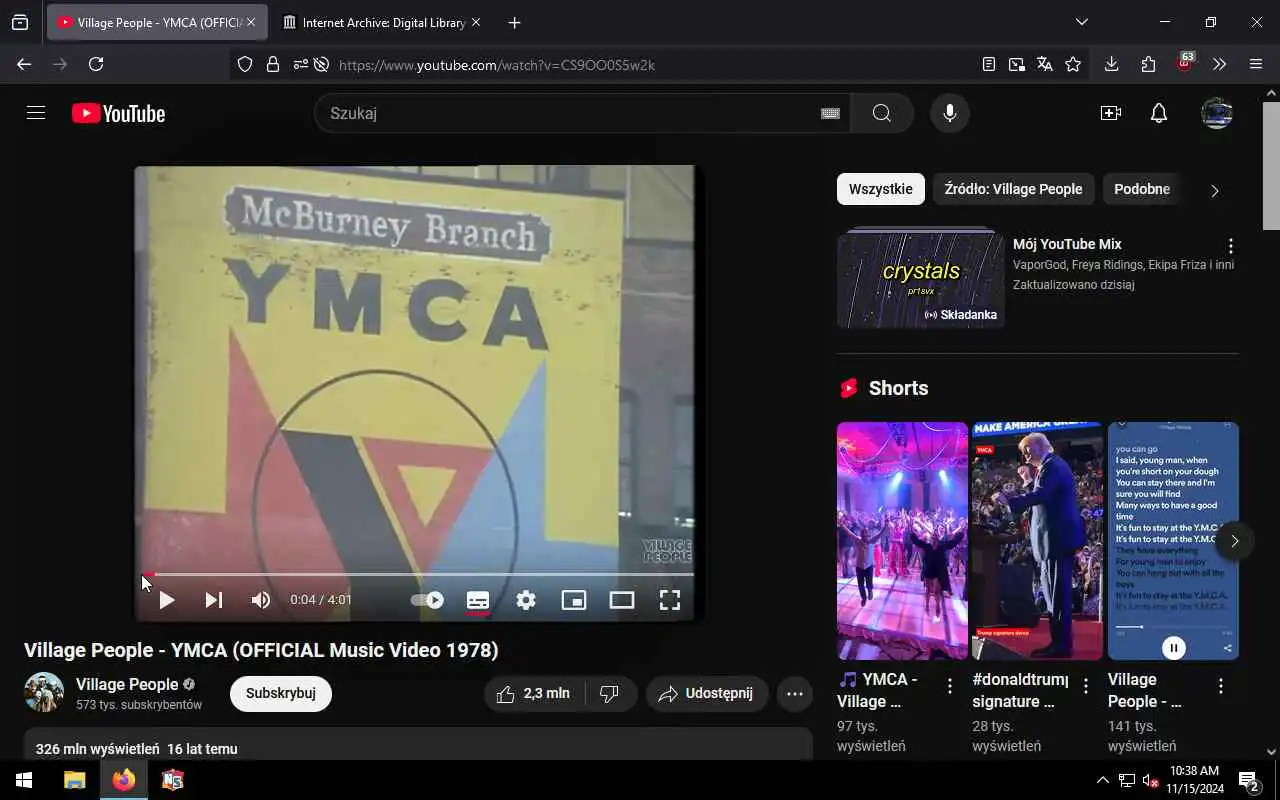
Task: Show more filter chips with arrow
Action: point(1215,190)
